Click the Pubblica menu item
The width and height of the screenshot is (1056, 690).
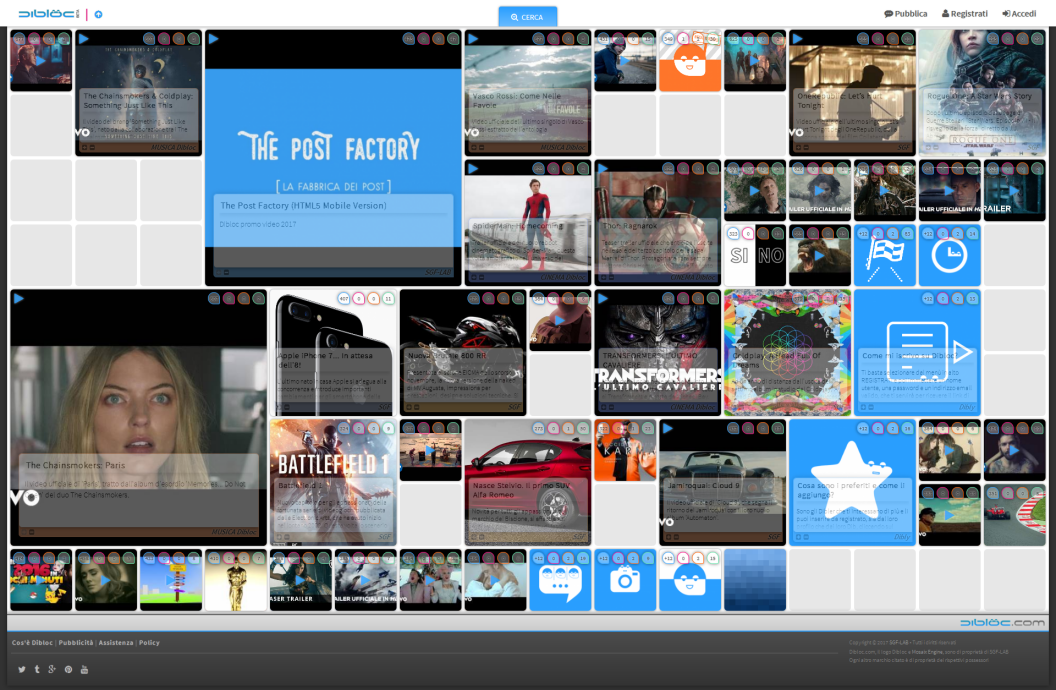coord(906,13)
